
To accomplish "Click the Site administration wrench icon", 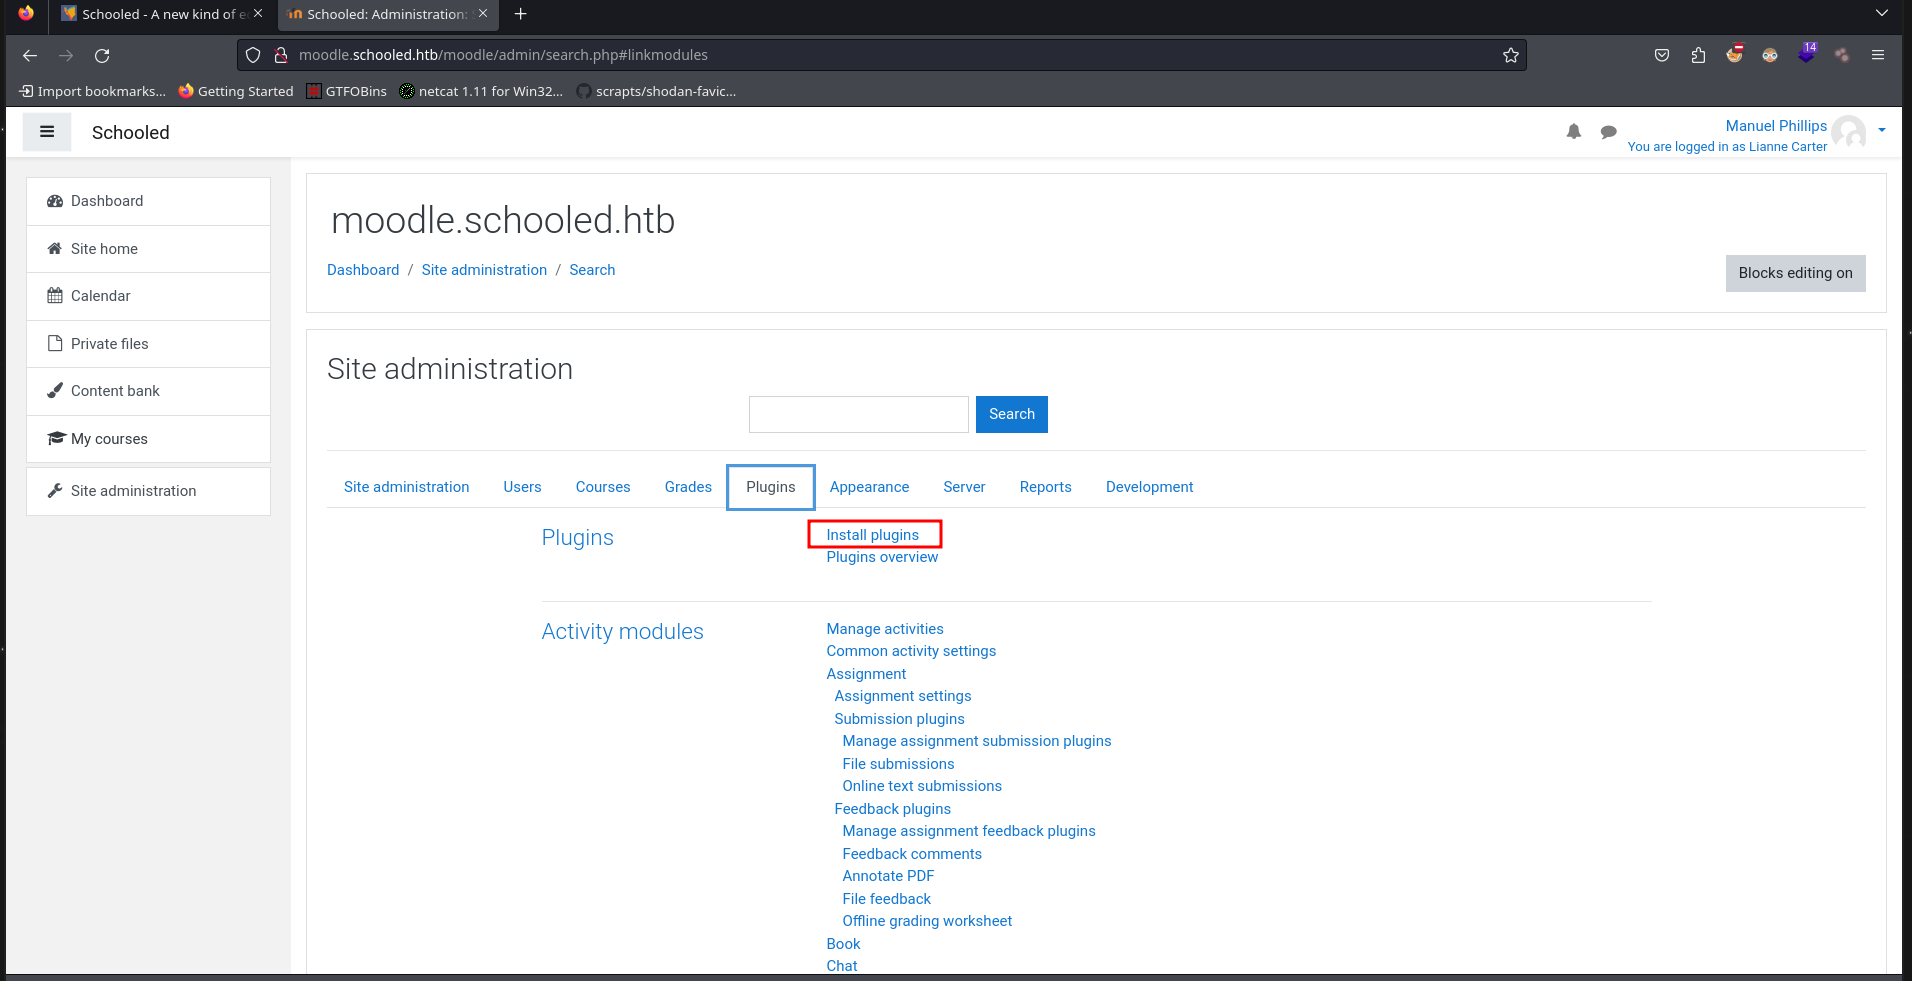I will coord(55,491).
